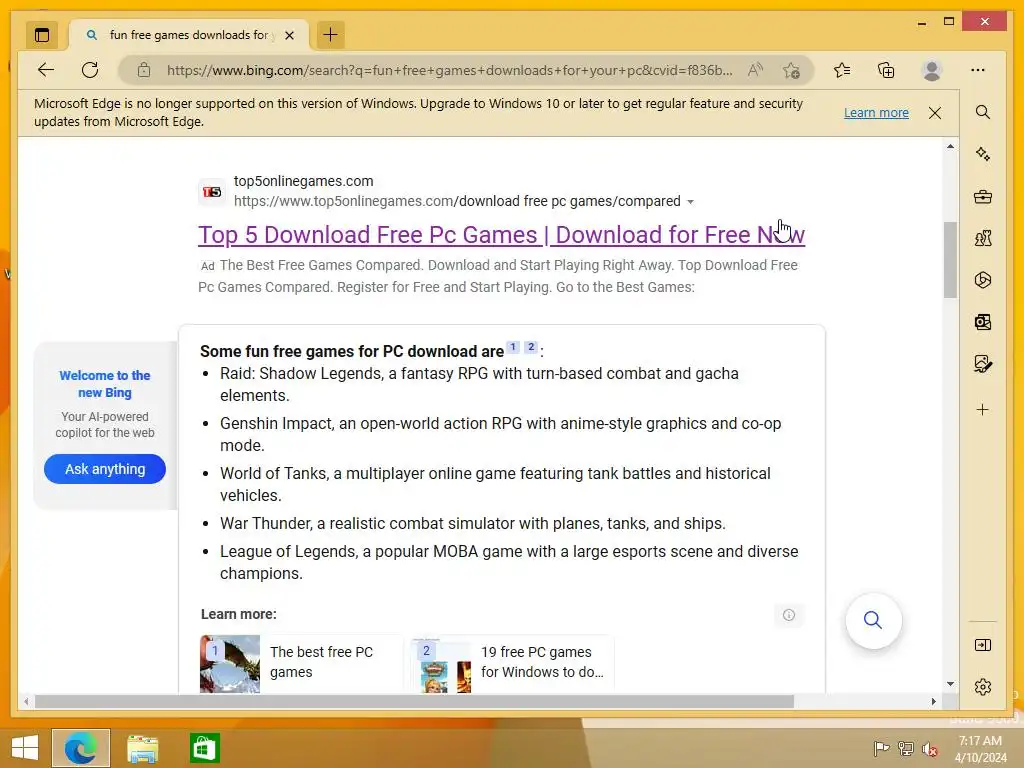Image resolution: width=1024 pixels, height=768 pixels.
Task: Open 19 free PC games for Windows card
Action: (513, 663)
